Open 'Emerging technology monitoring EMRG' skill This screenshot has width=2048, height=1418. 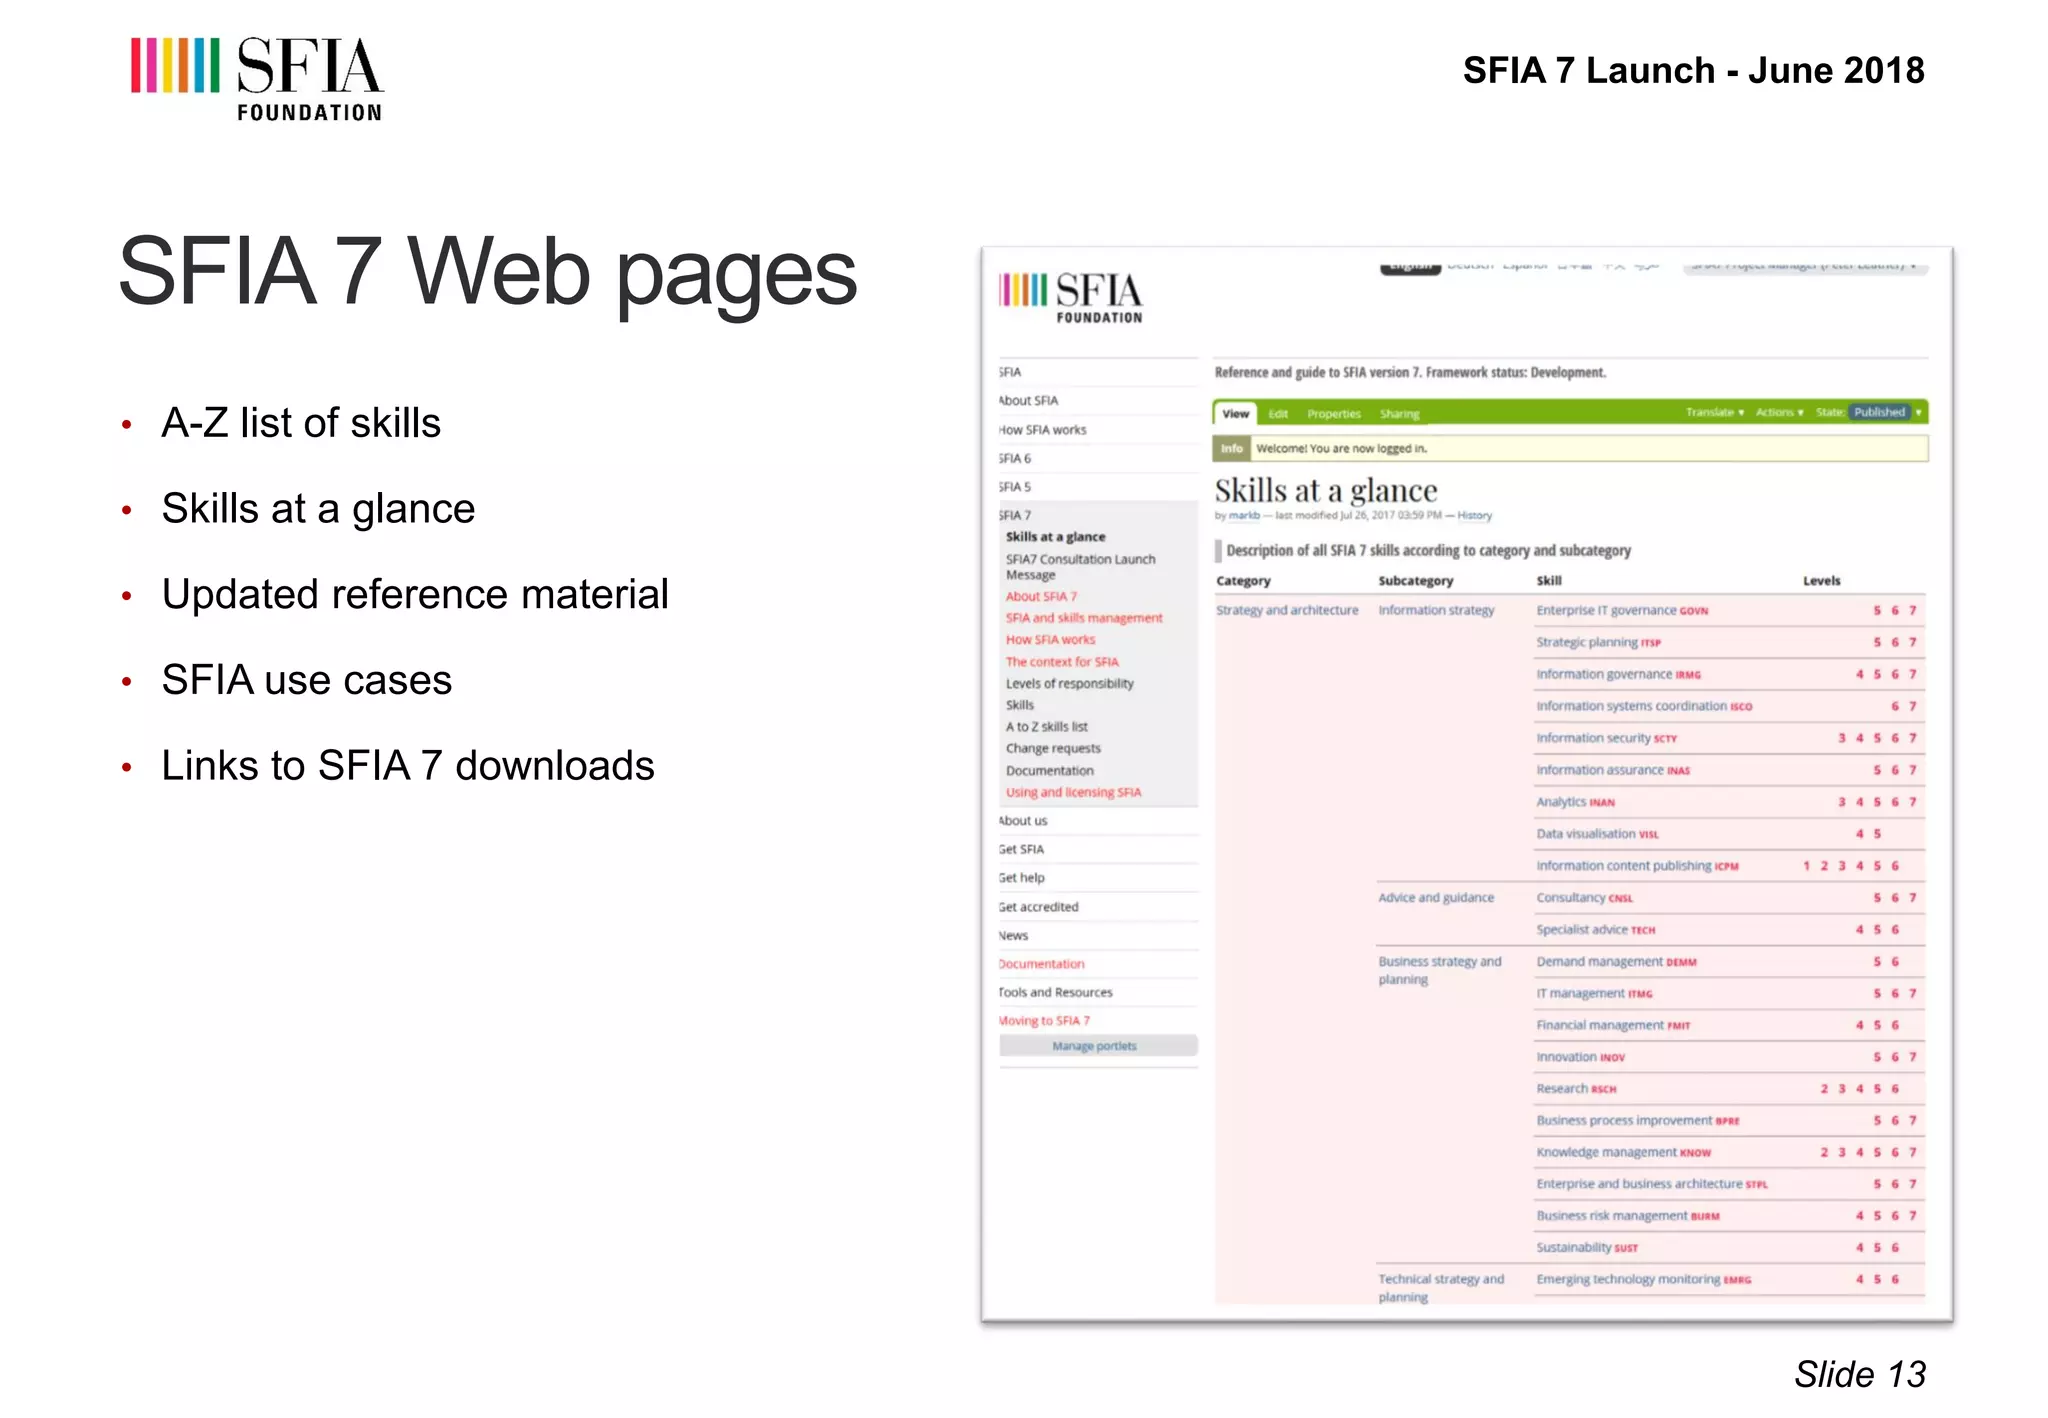tap(1643, 1280)
